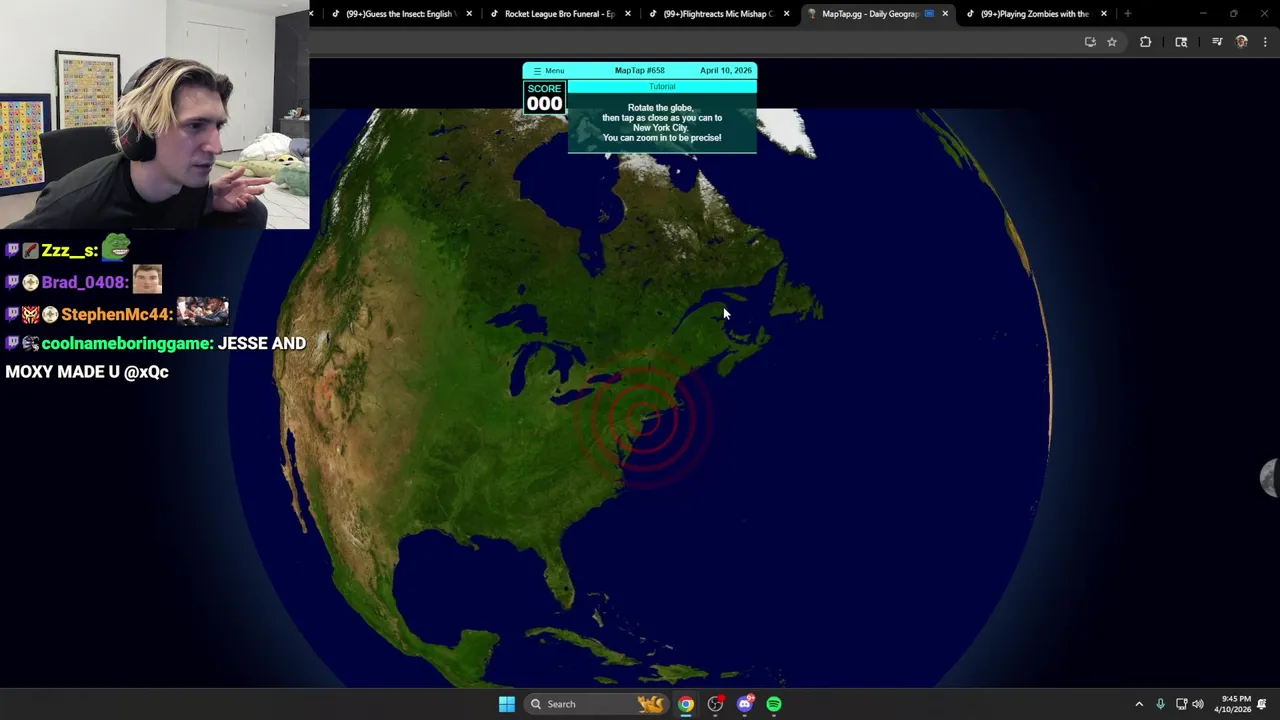
Task: Open the notification bell in system tray
Action: tap(1262, 704)
